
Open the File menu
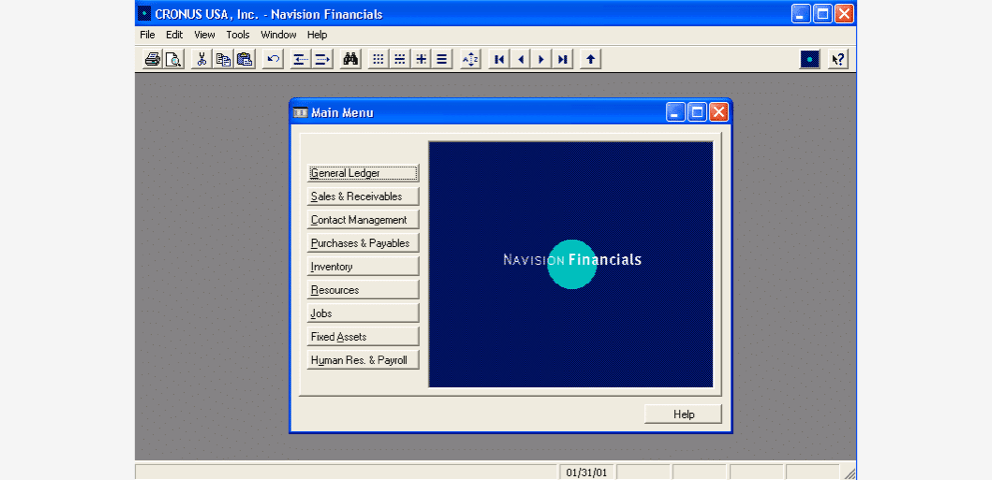[x=147, y=35]
